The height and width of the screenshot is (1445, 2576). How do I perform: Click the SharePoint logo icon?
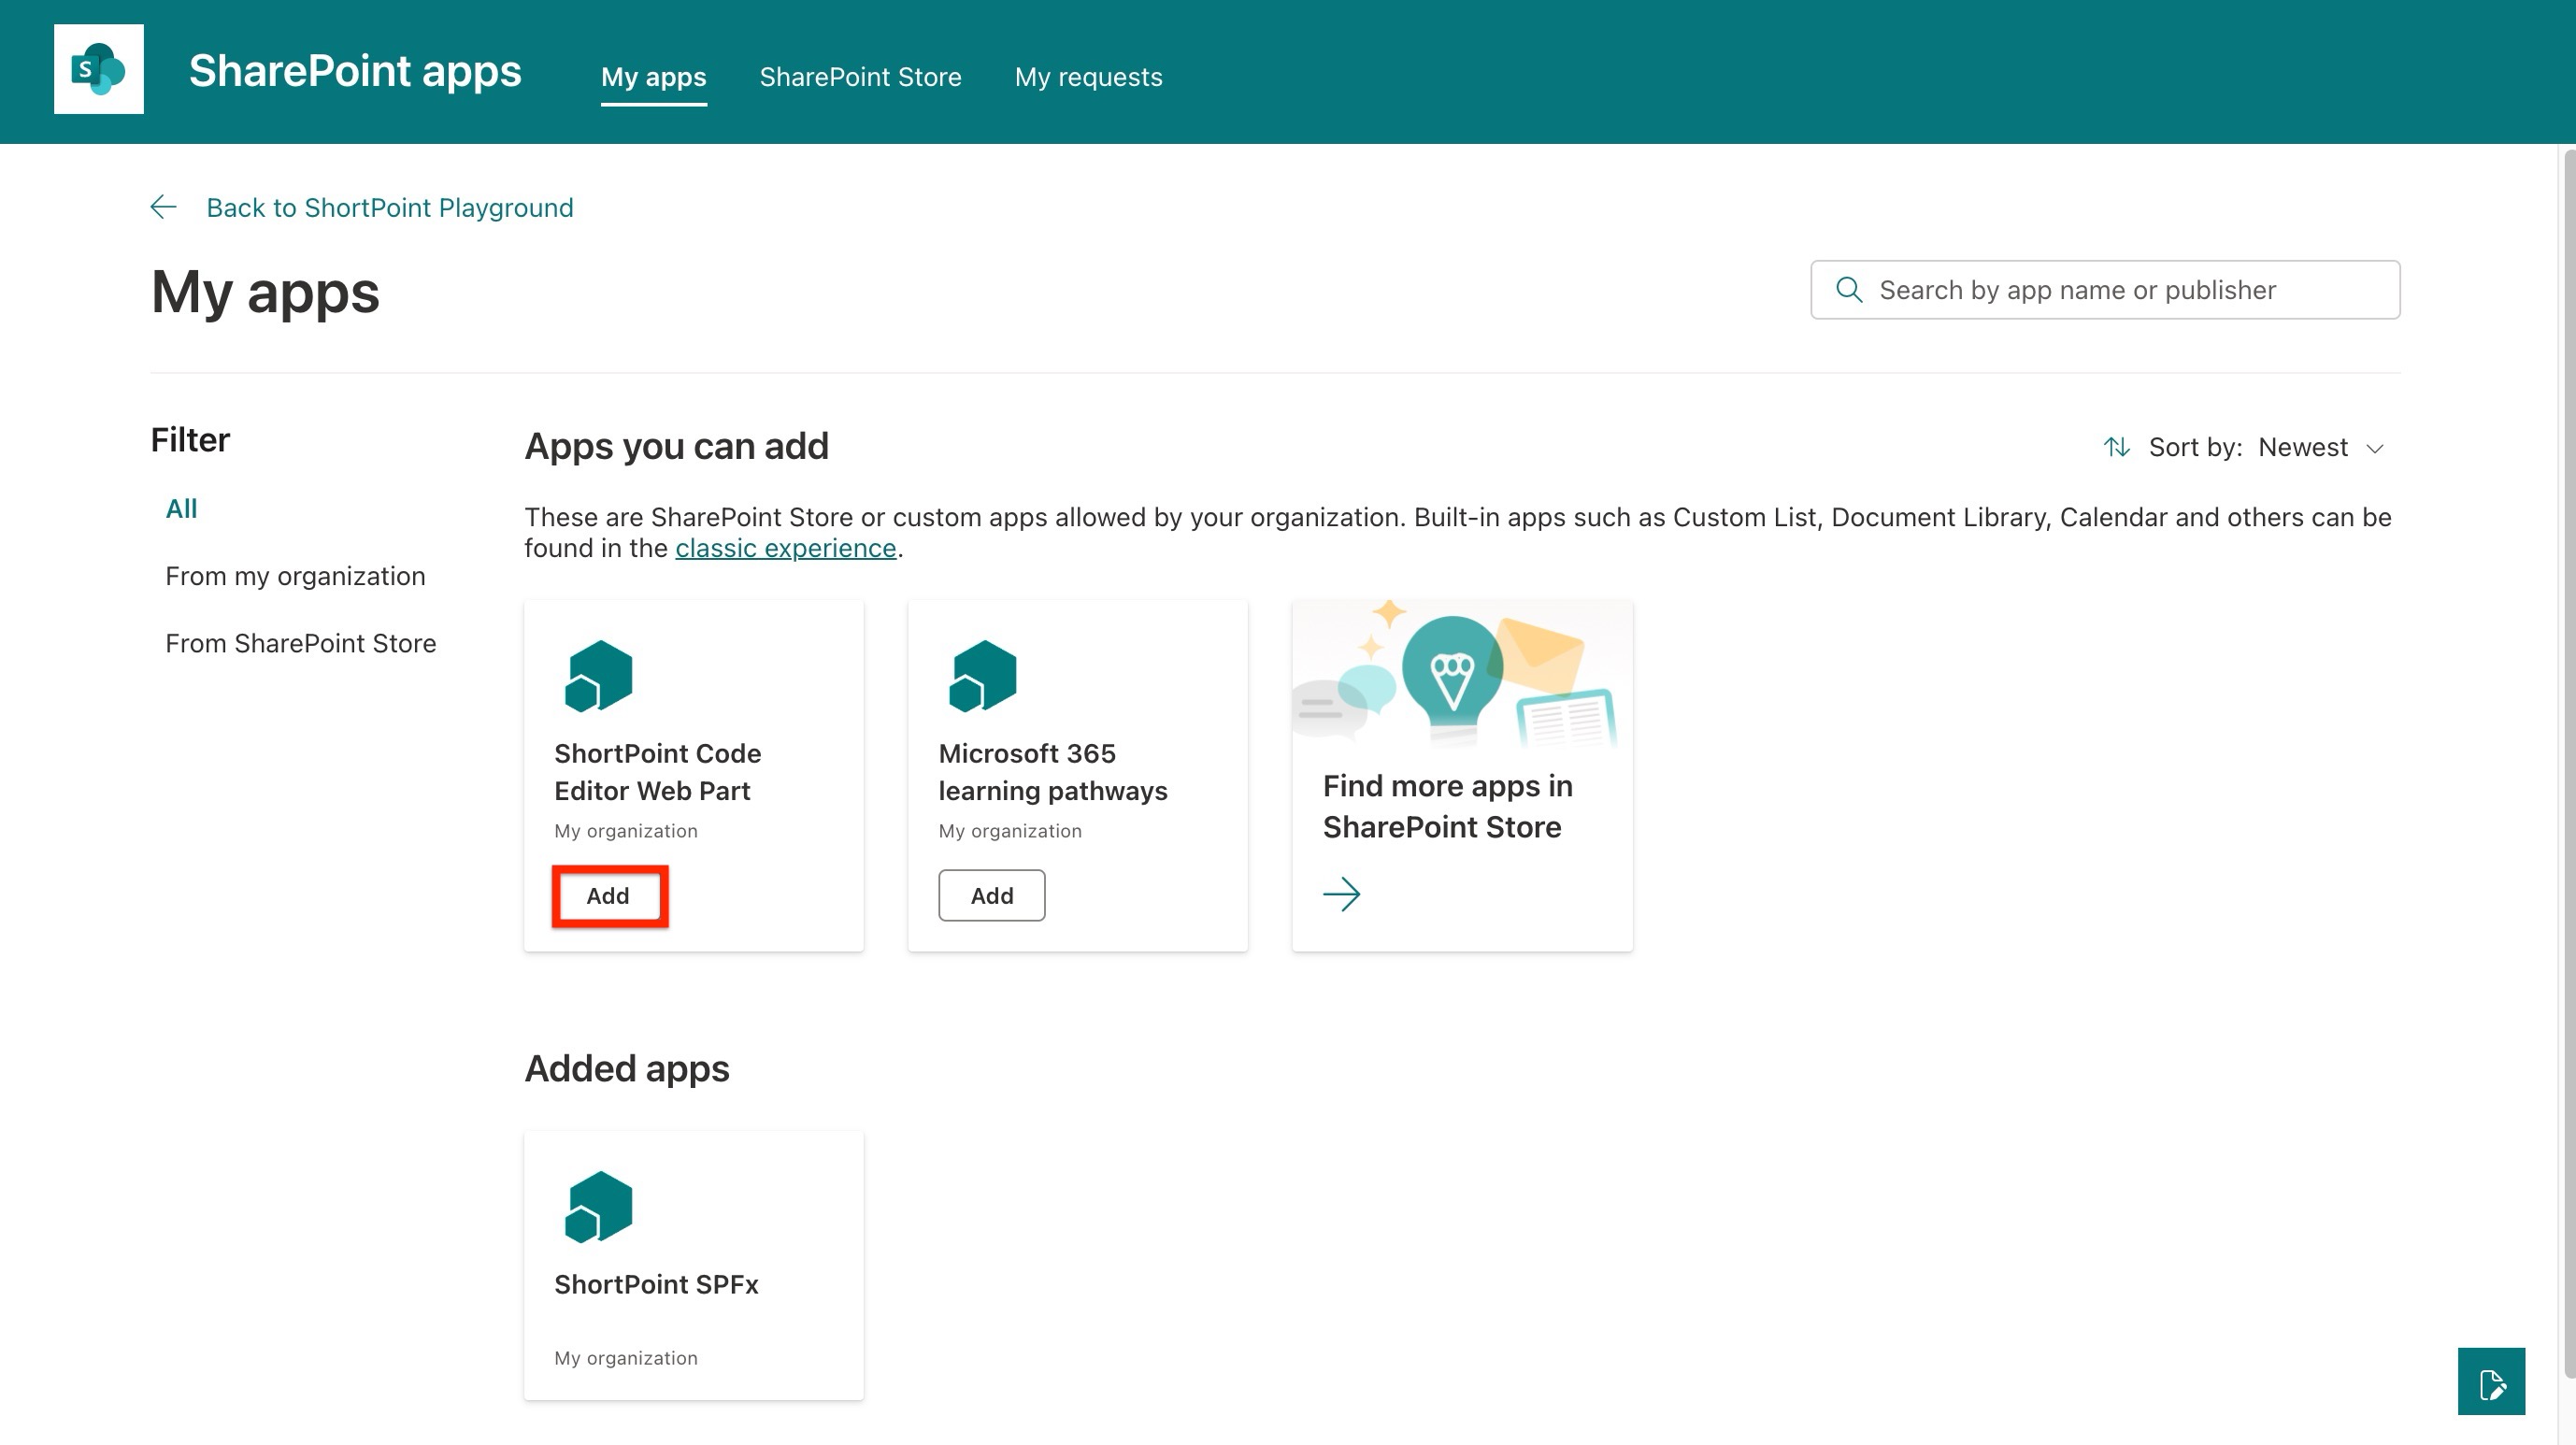coord(98,69)
